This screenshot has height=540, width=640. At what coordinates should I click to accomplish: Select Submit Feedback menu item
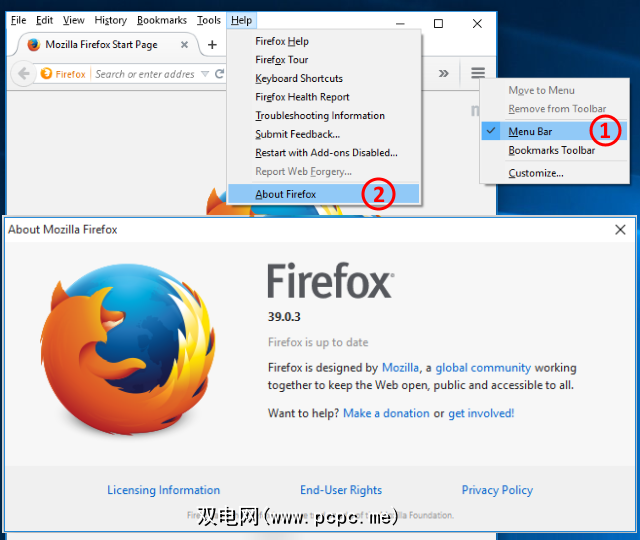[324, 134]
